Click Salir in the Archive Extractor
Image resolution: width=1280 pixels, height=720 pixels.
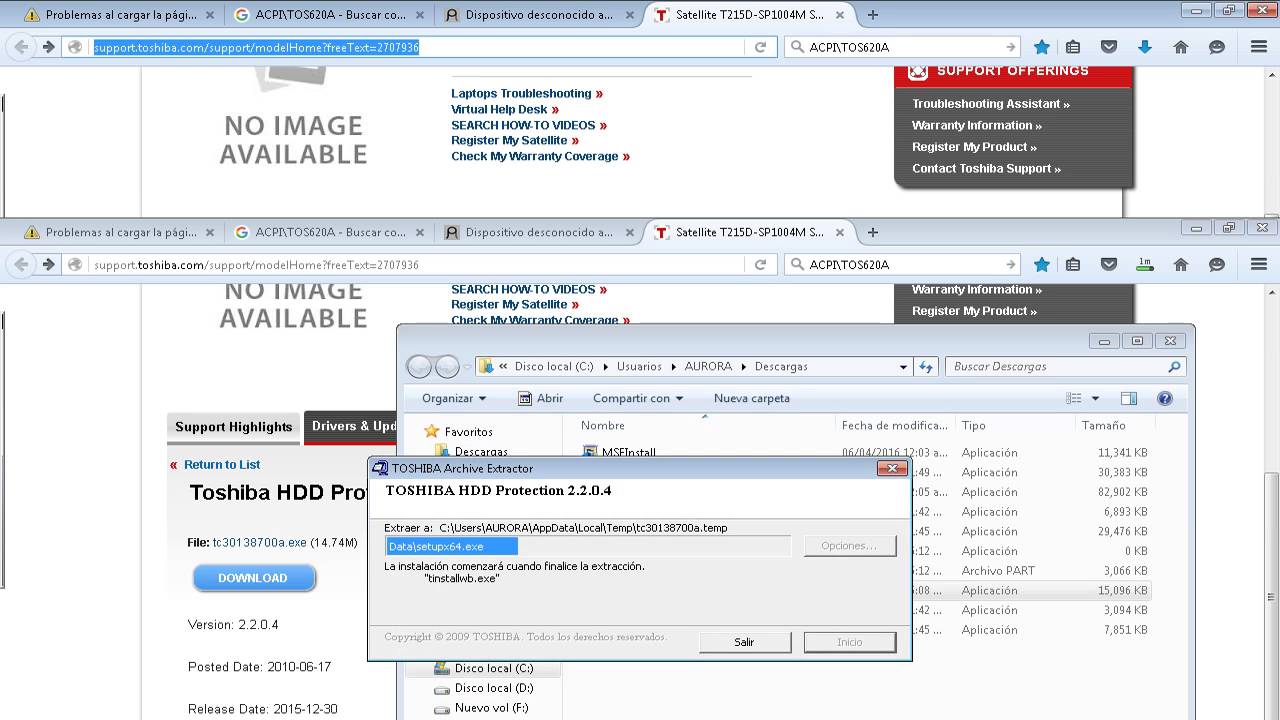pyautogui.click(x=745, y=642)
